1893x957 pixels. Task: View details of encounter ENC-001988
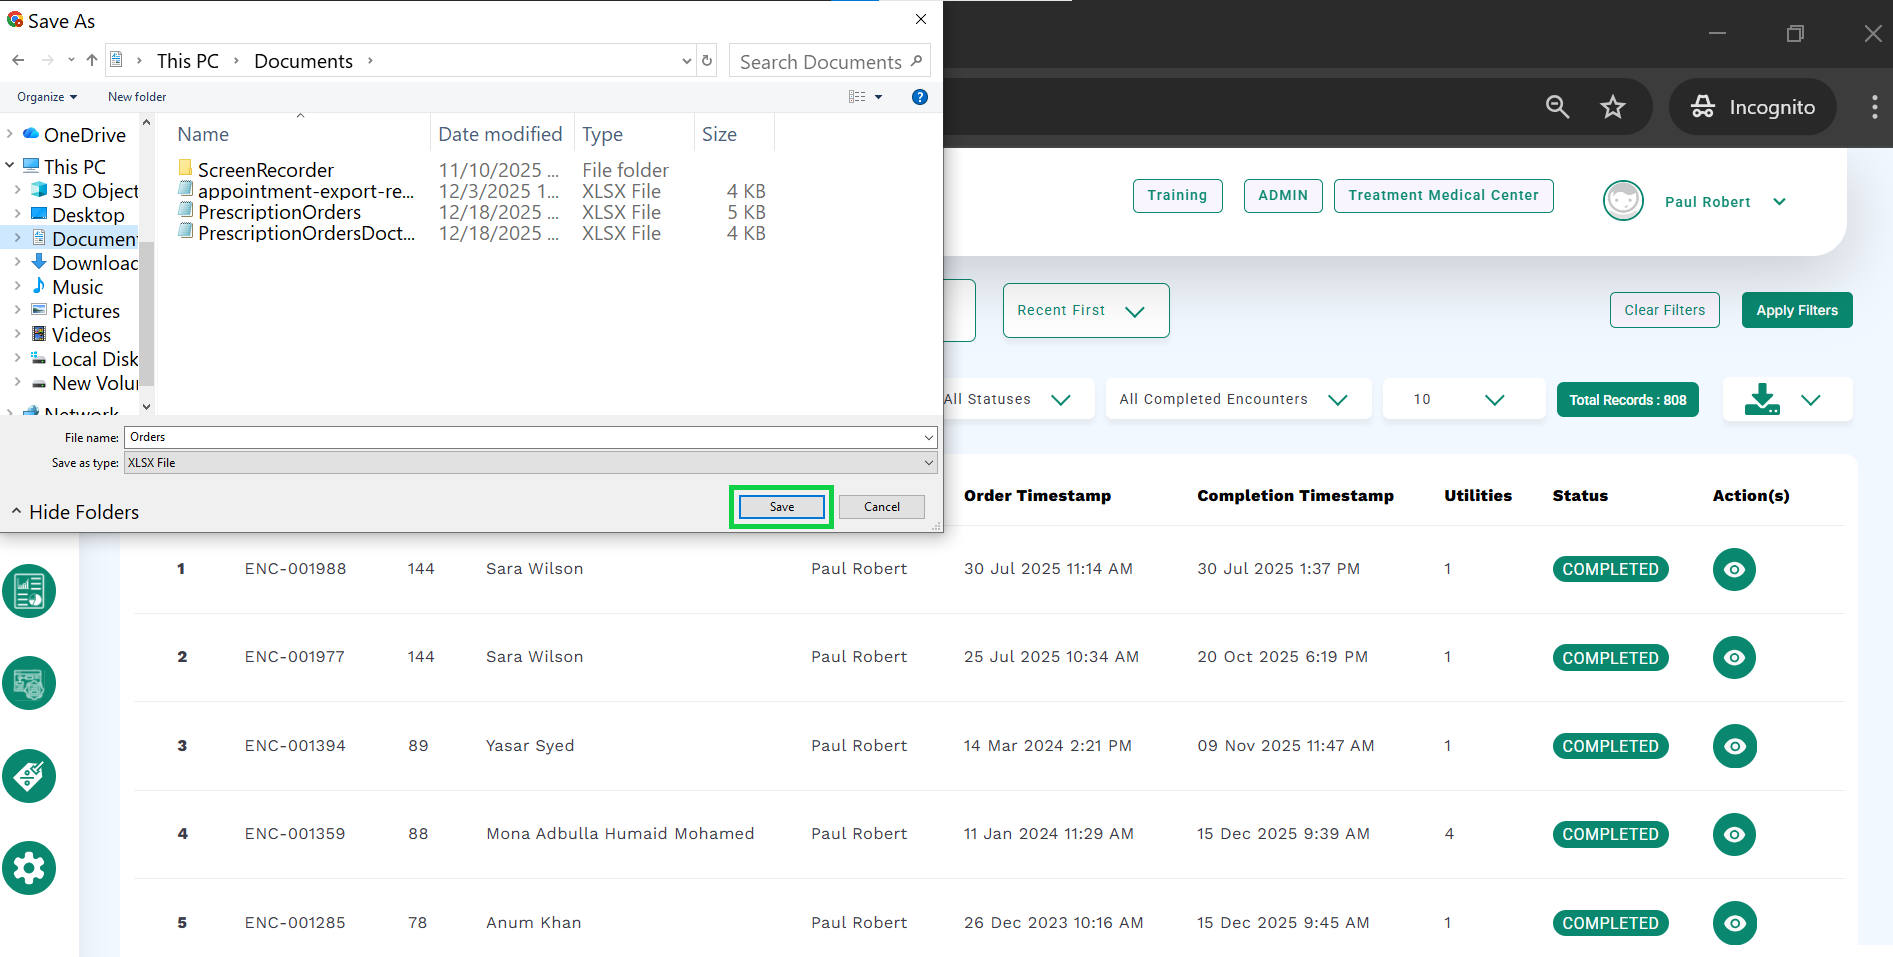click(1734, 569)
